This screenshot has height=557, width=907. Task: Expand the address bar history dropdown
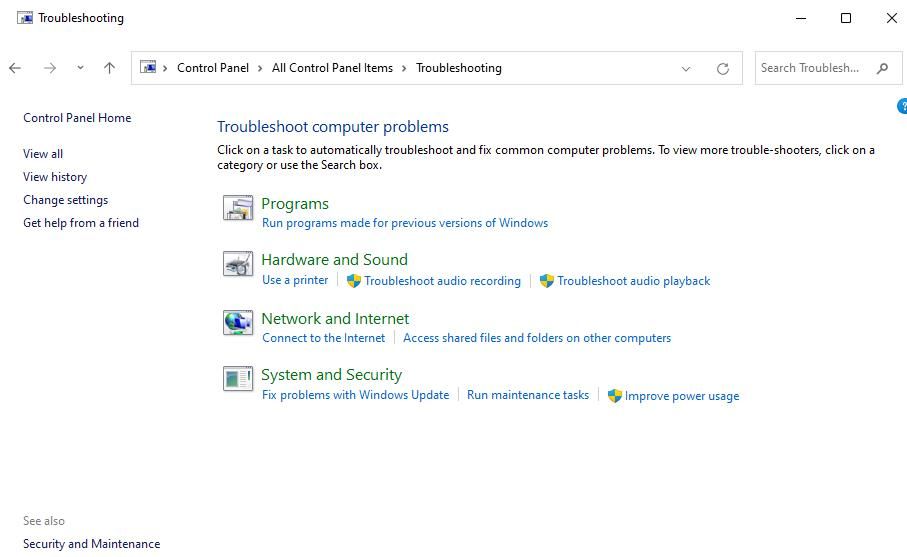(x=686, y=69)
